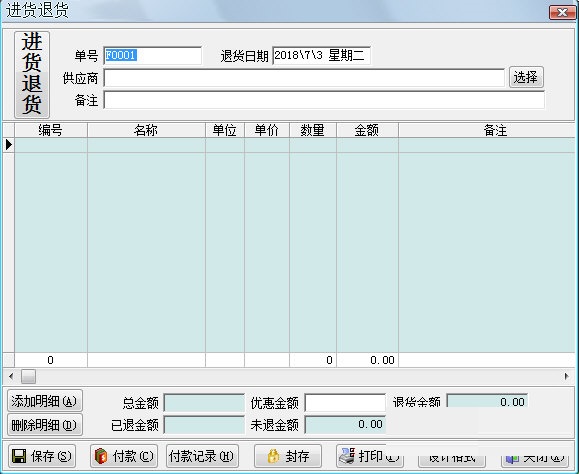The image size is (579, 474).
Task: Click the 退货金额 field showing 0.00
Action: click(487, 401)
